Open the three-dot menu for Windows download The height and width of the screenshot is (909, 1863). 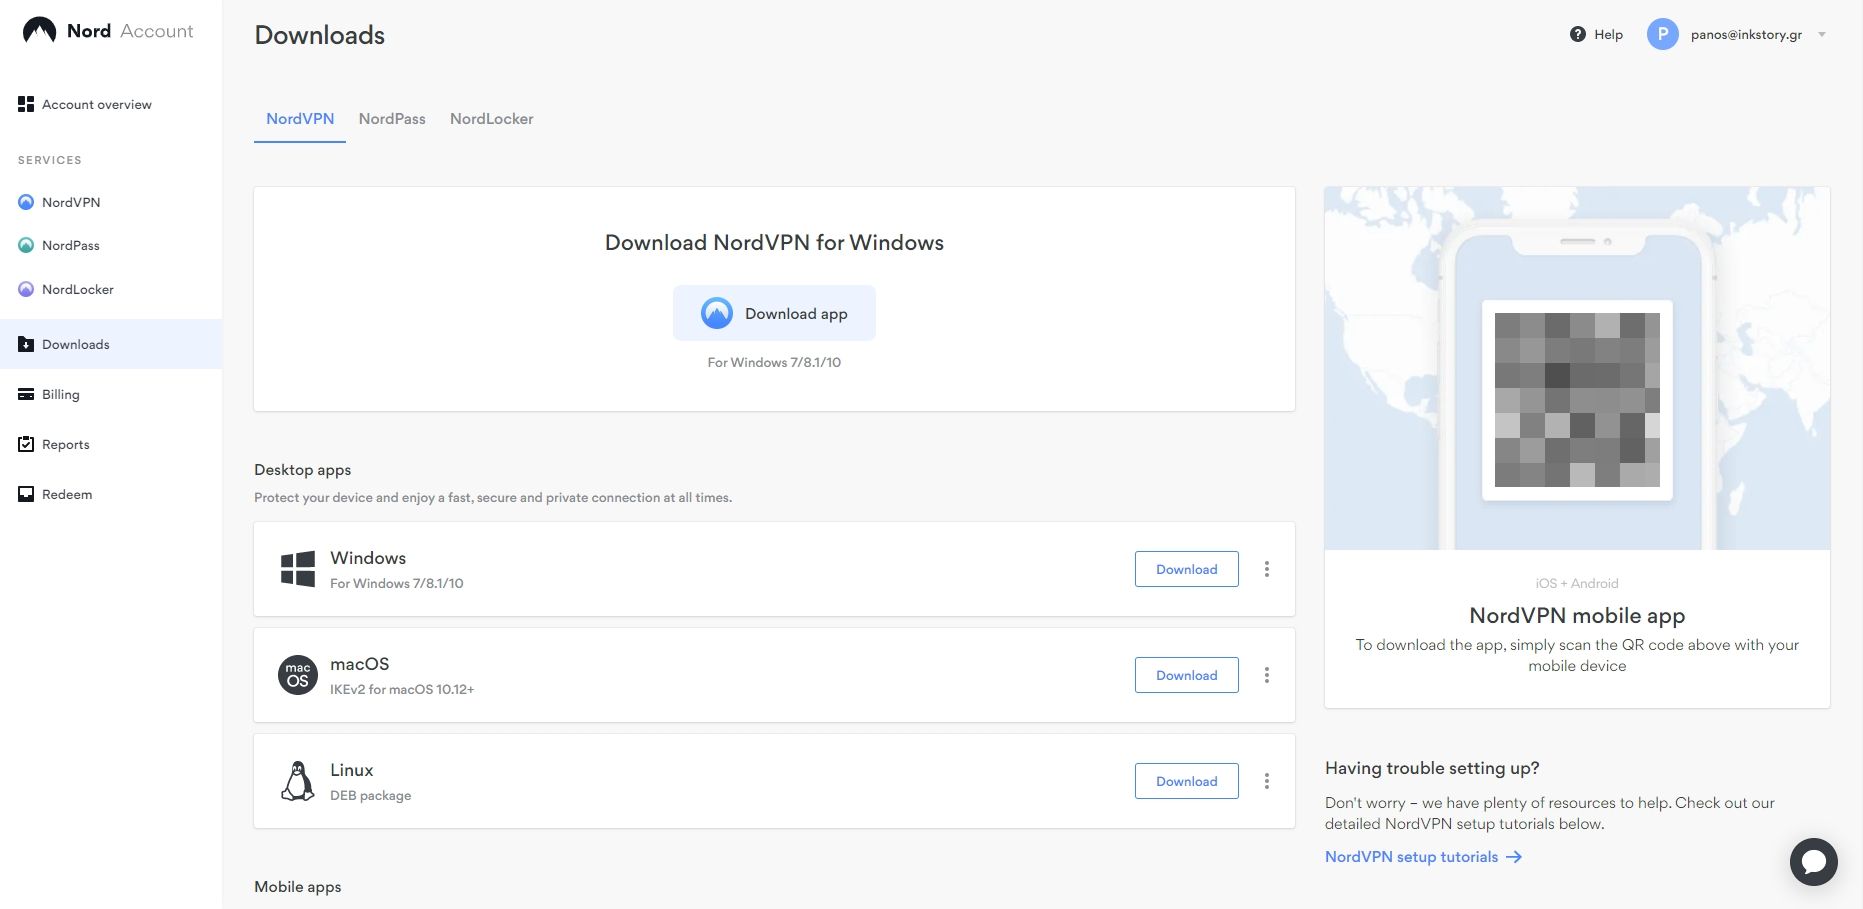tap(1266, 568)
